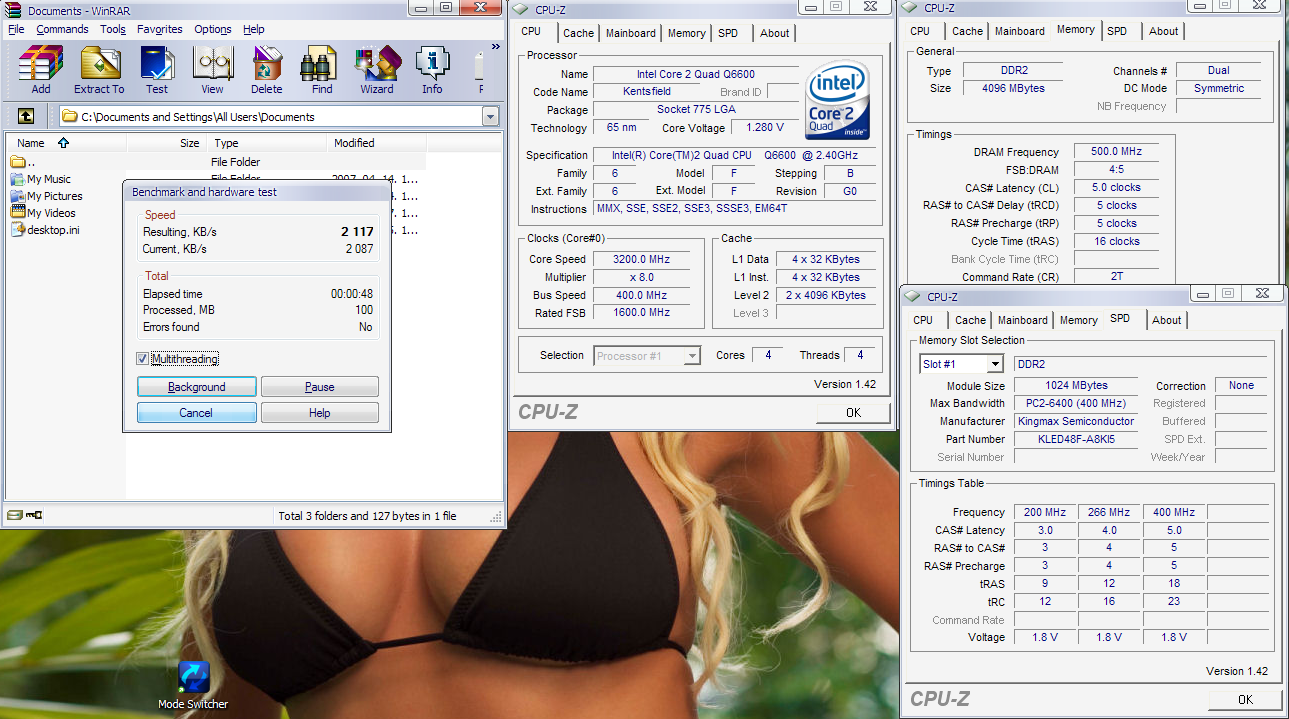Click the Find binoculars icon
This screenshot has width=1289, height=719.
(x=322, y=68)
